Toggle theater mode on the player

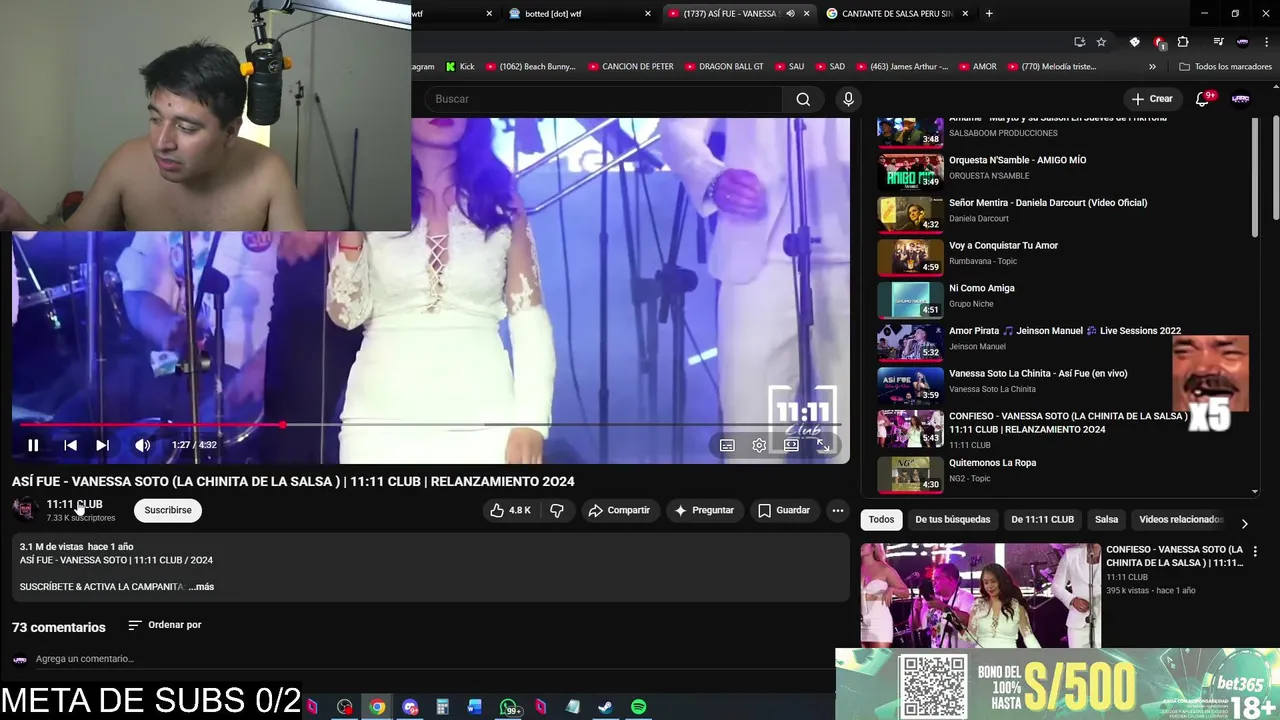coord(791,445)
